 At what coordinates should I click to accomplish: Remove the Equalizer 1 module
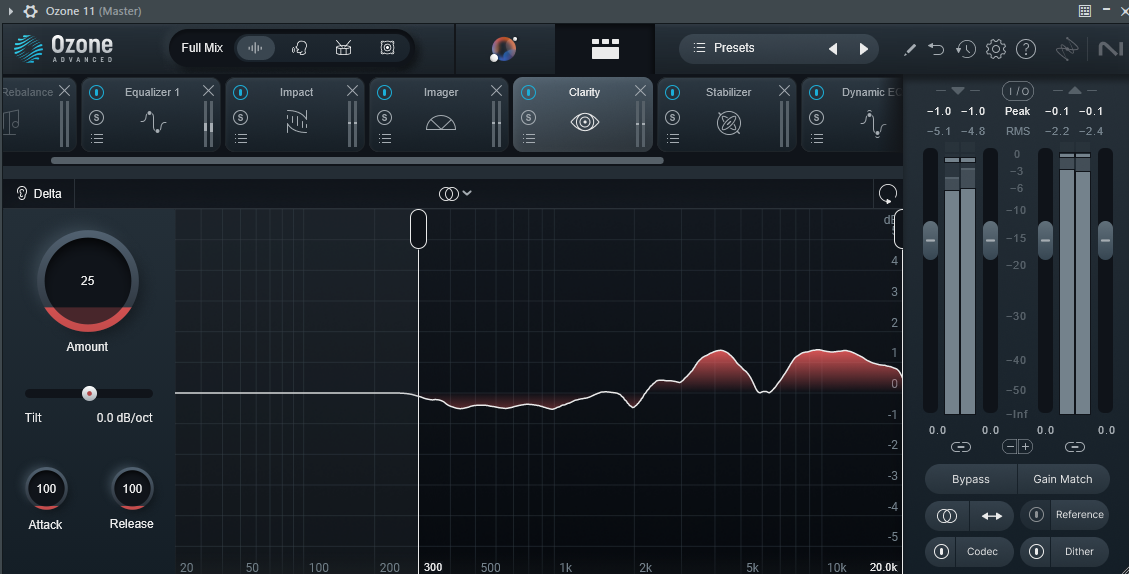(208, 91)
